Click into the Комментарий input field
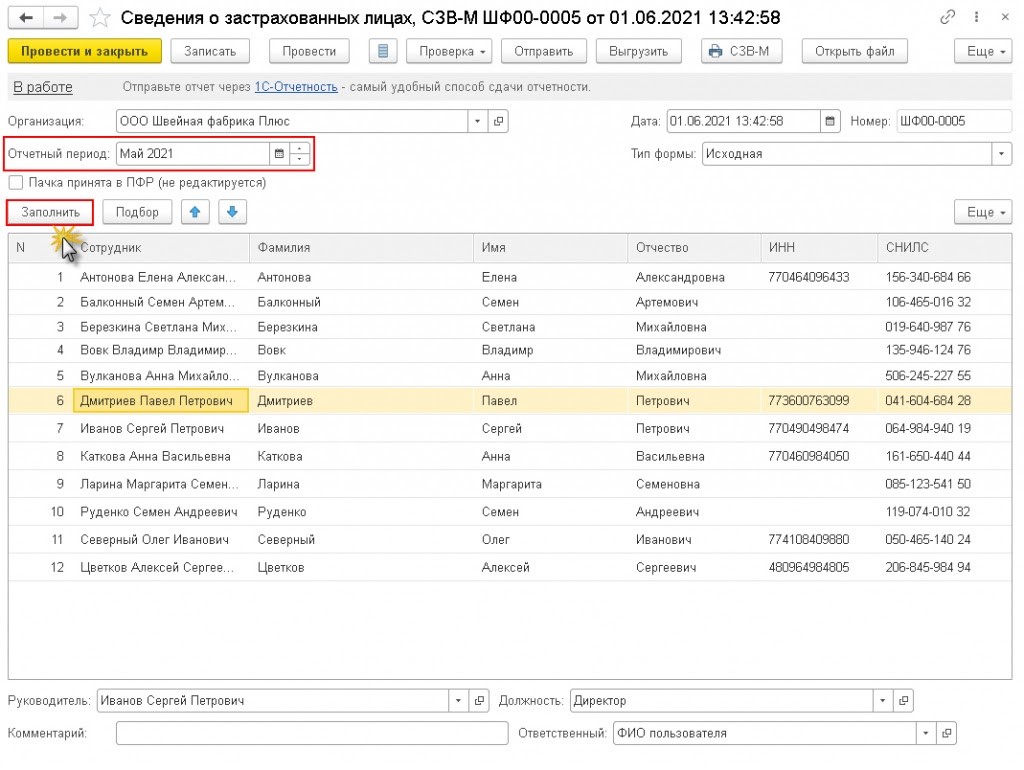 (x=312, y=734)
